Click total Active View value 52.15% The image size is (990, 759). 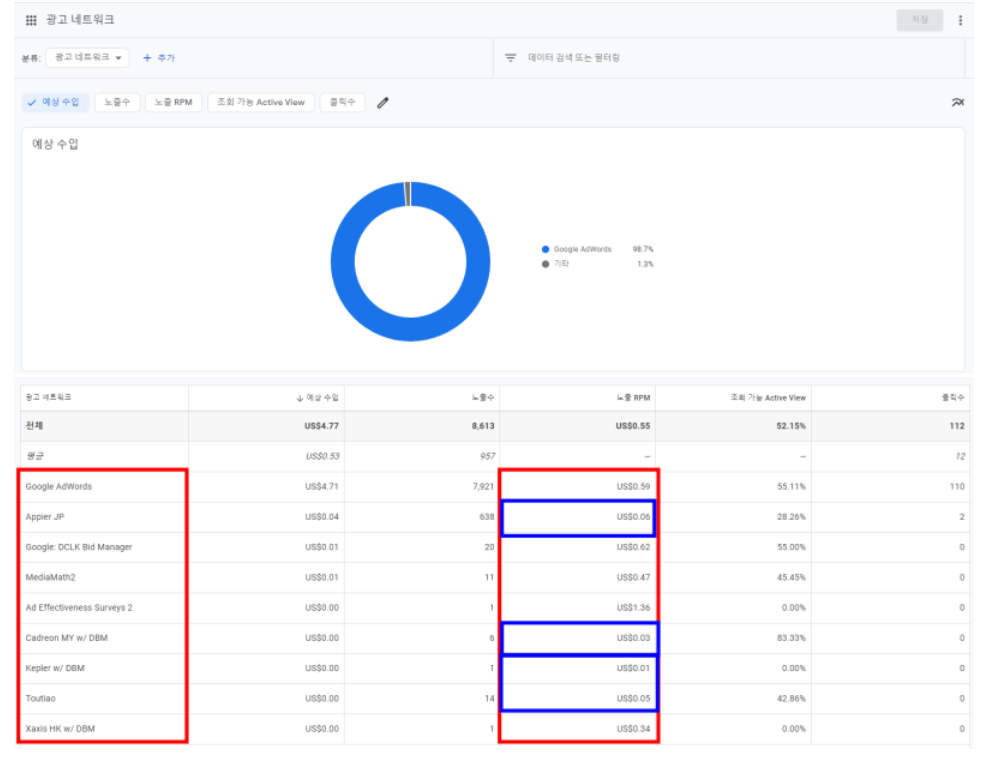791,426
